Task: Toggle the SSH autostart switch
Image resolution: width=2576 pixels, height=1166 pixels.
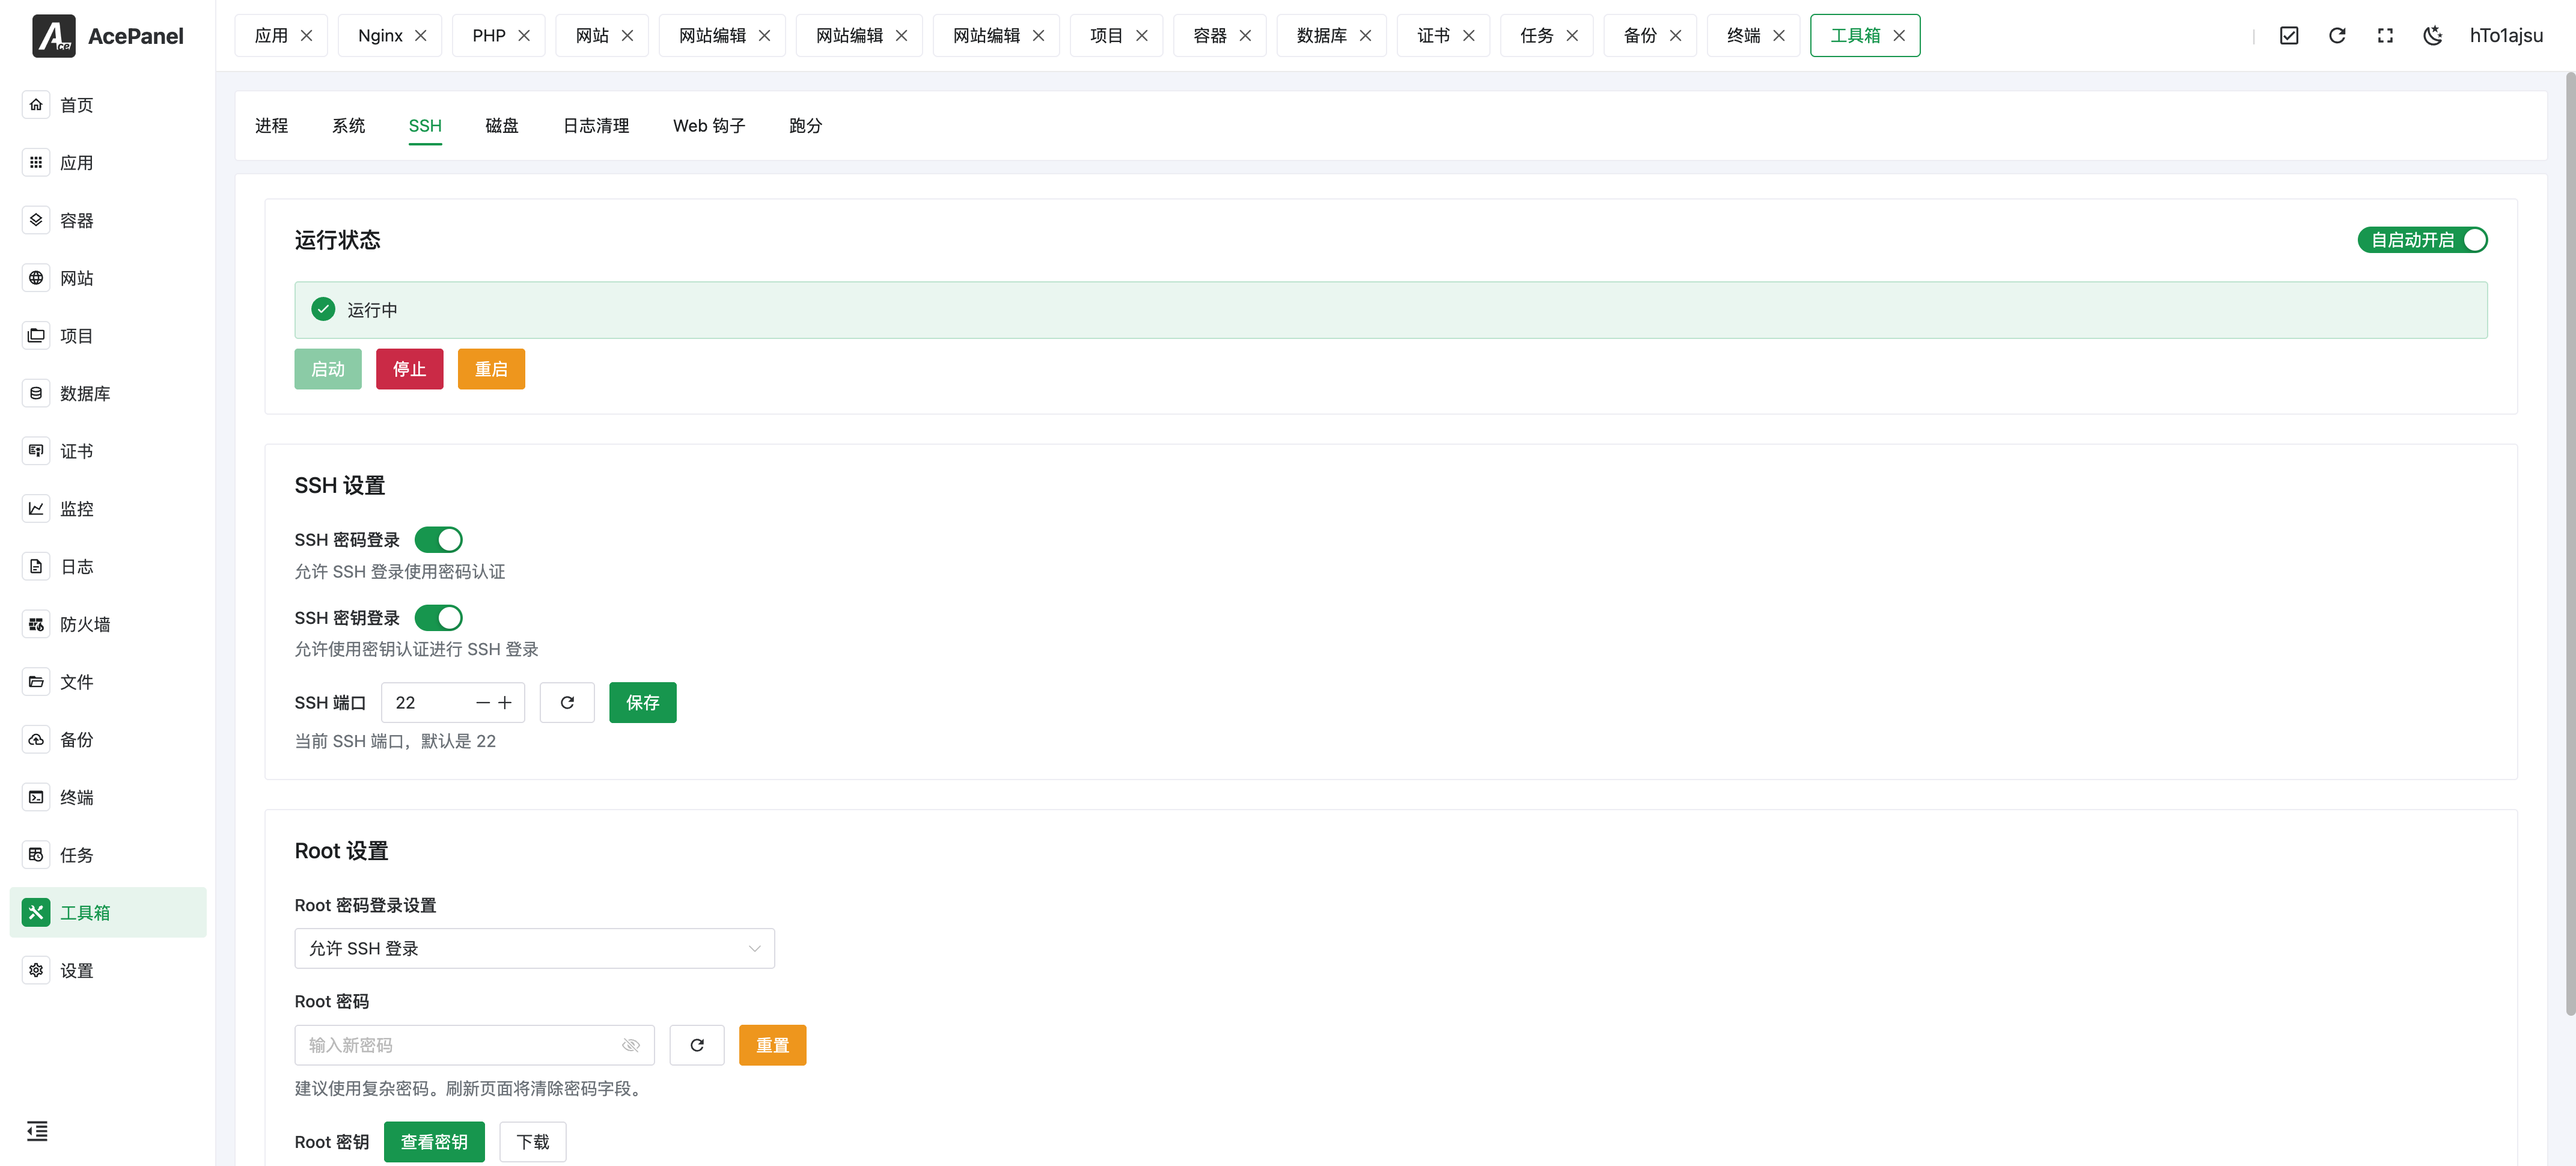Action: (x=2422, y=240)
